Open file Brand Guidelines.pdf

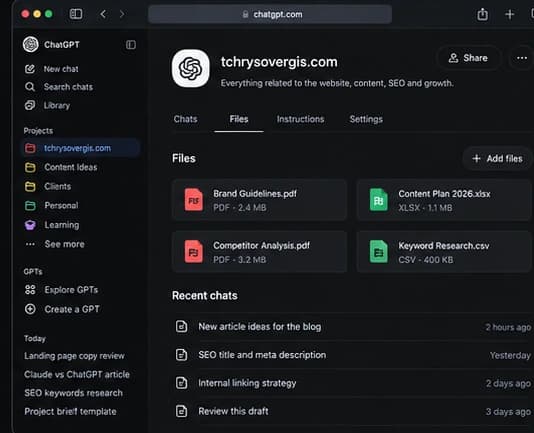pyautogui.click(x=259, y=200)
